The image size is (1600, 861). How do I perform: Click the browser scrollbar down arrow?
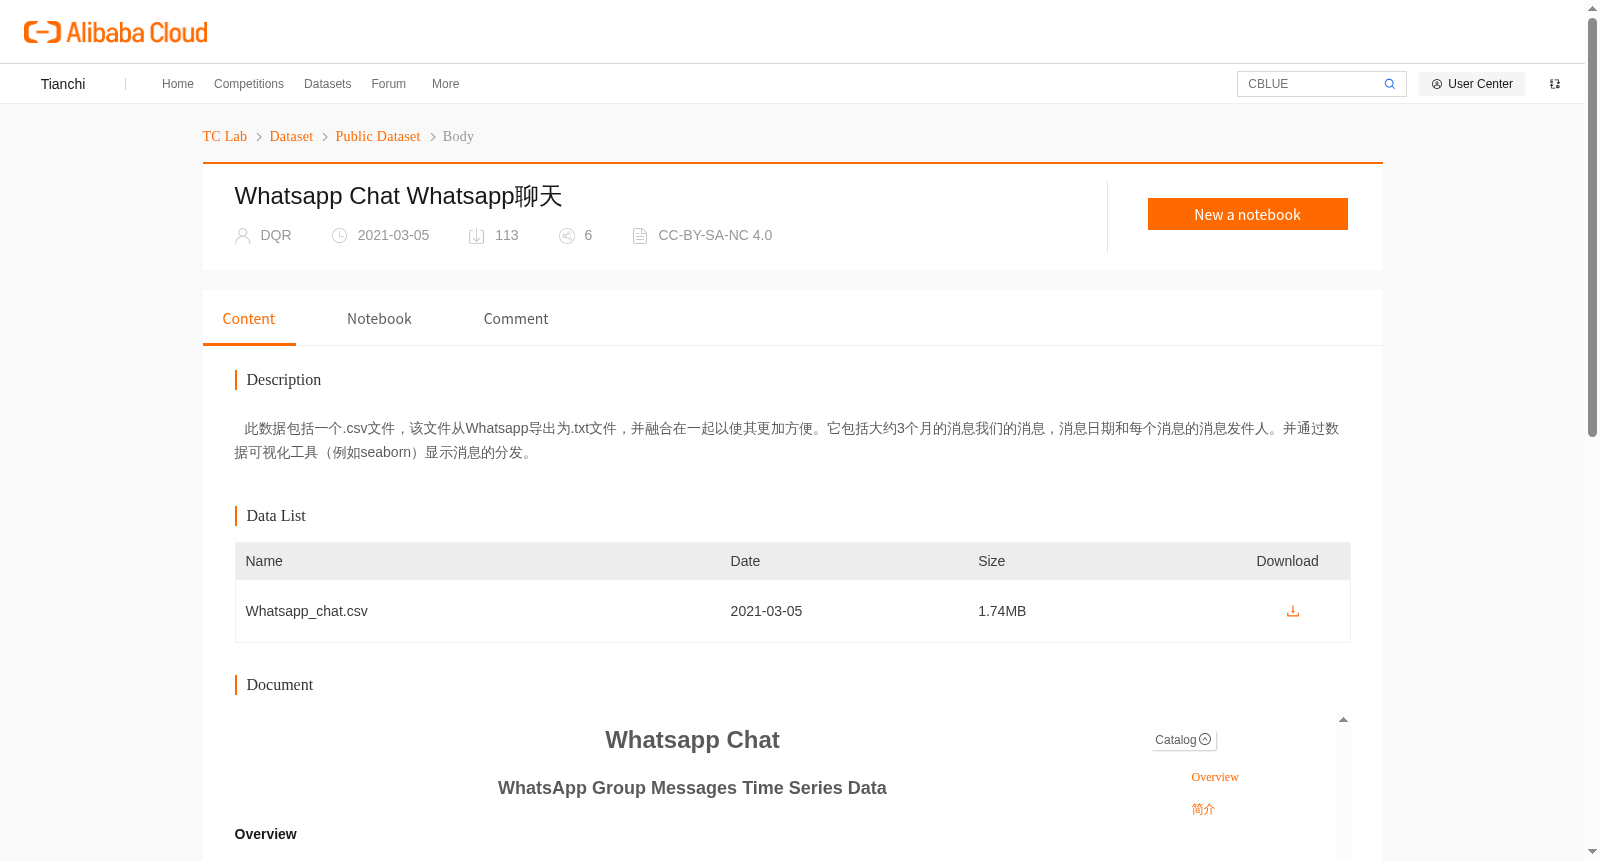pyautogui.click(x=1592, y=852)
